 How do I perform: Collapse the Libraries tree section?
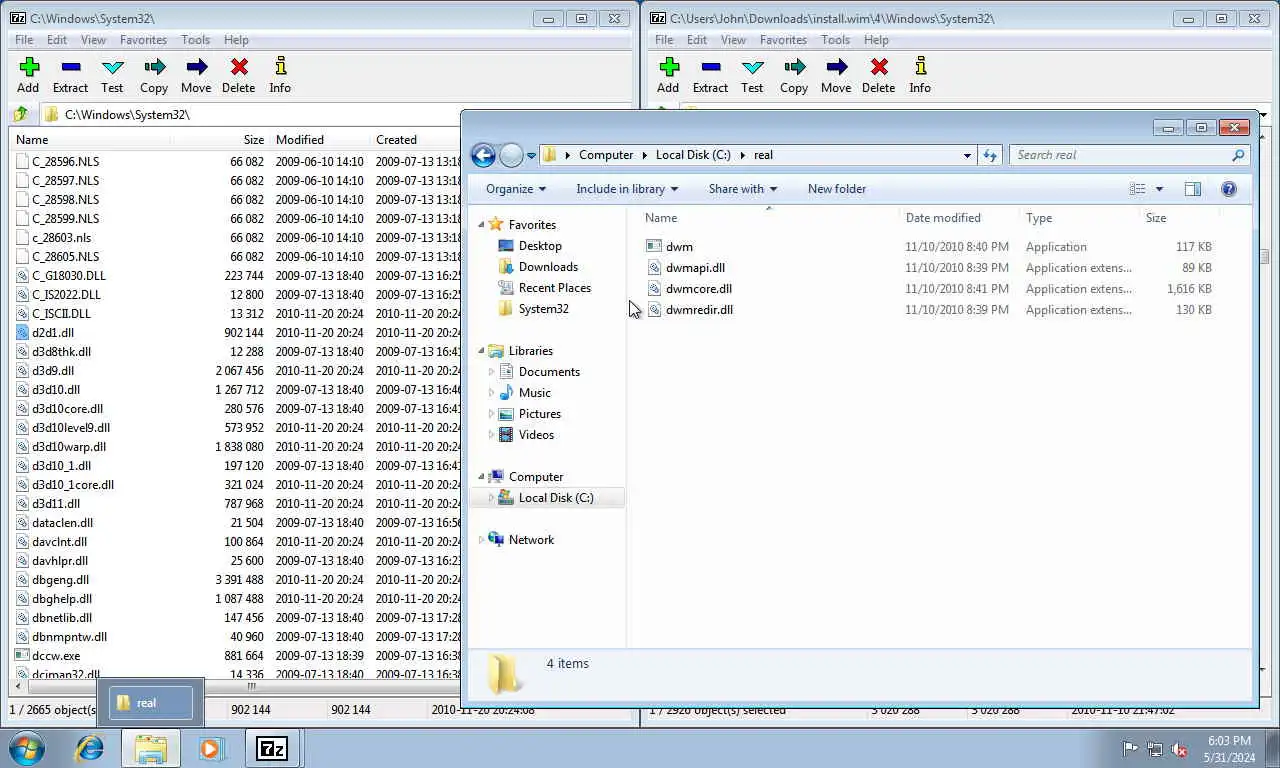click(x=481, y=351)
